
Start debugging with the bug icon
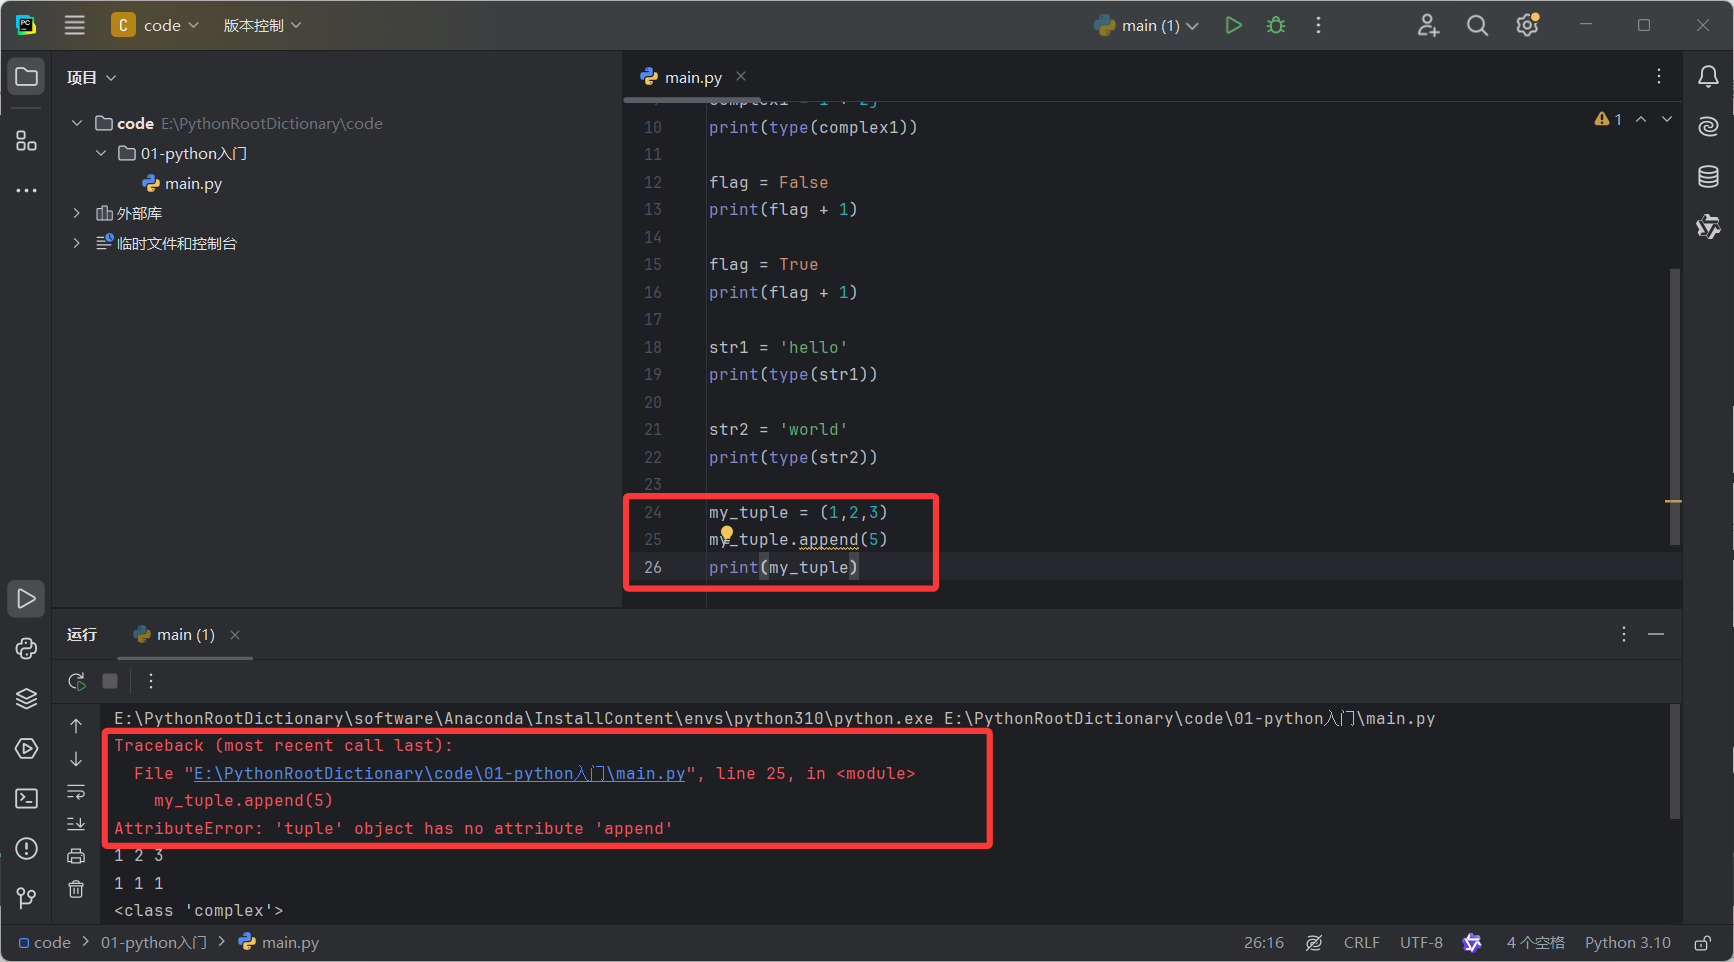(1276, 25)
